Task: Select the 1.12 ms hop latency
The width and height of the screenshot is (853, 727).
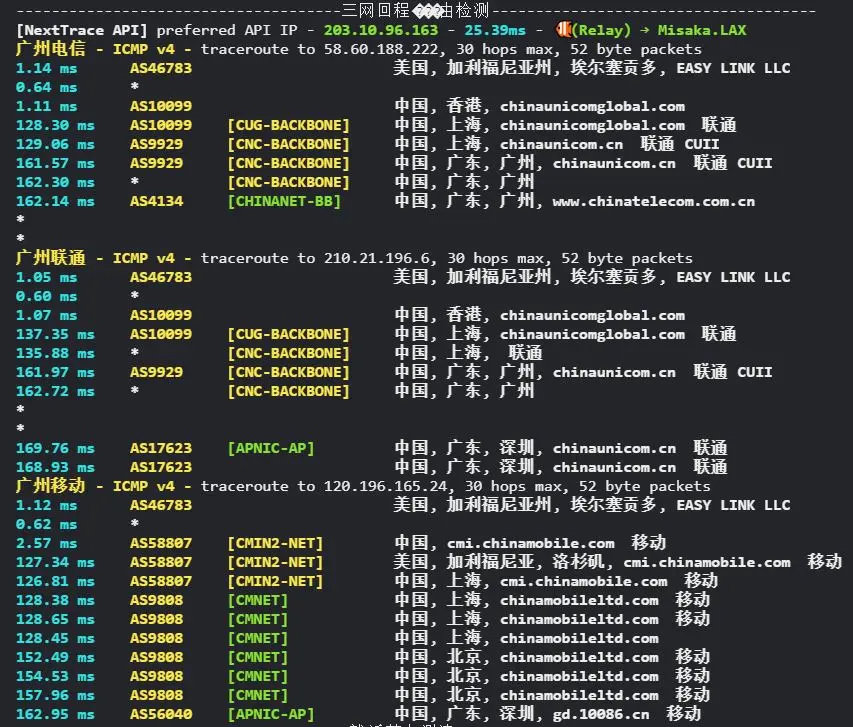Action: [46, 505]
